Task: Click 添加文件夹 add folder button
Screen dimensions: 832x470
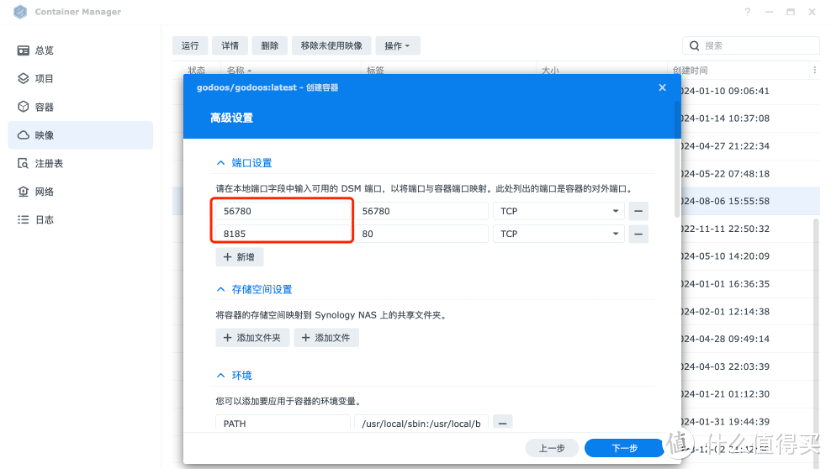Action: pos(253,337)
